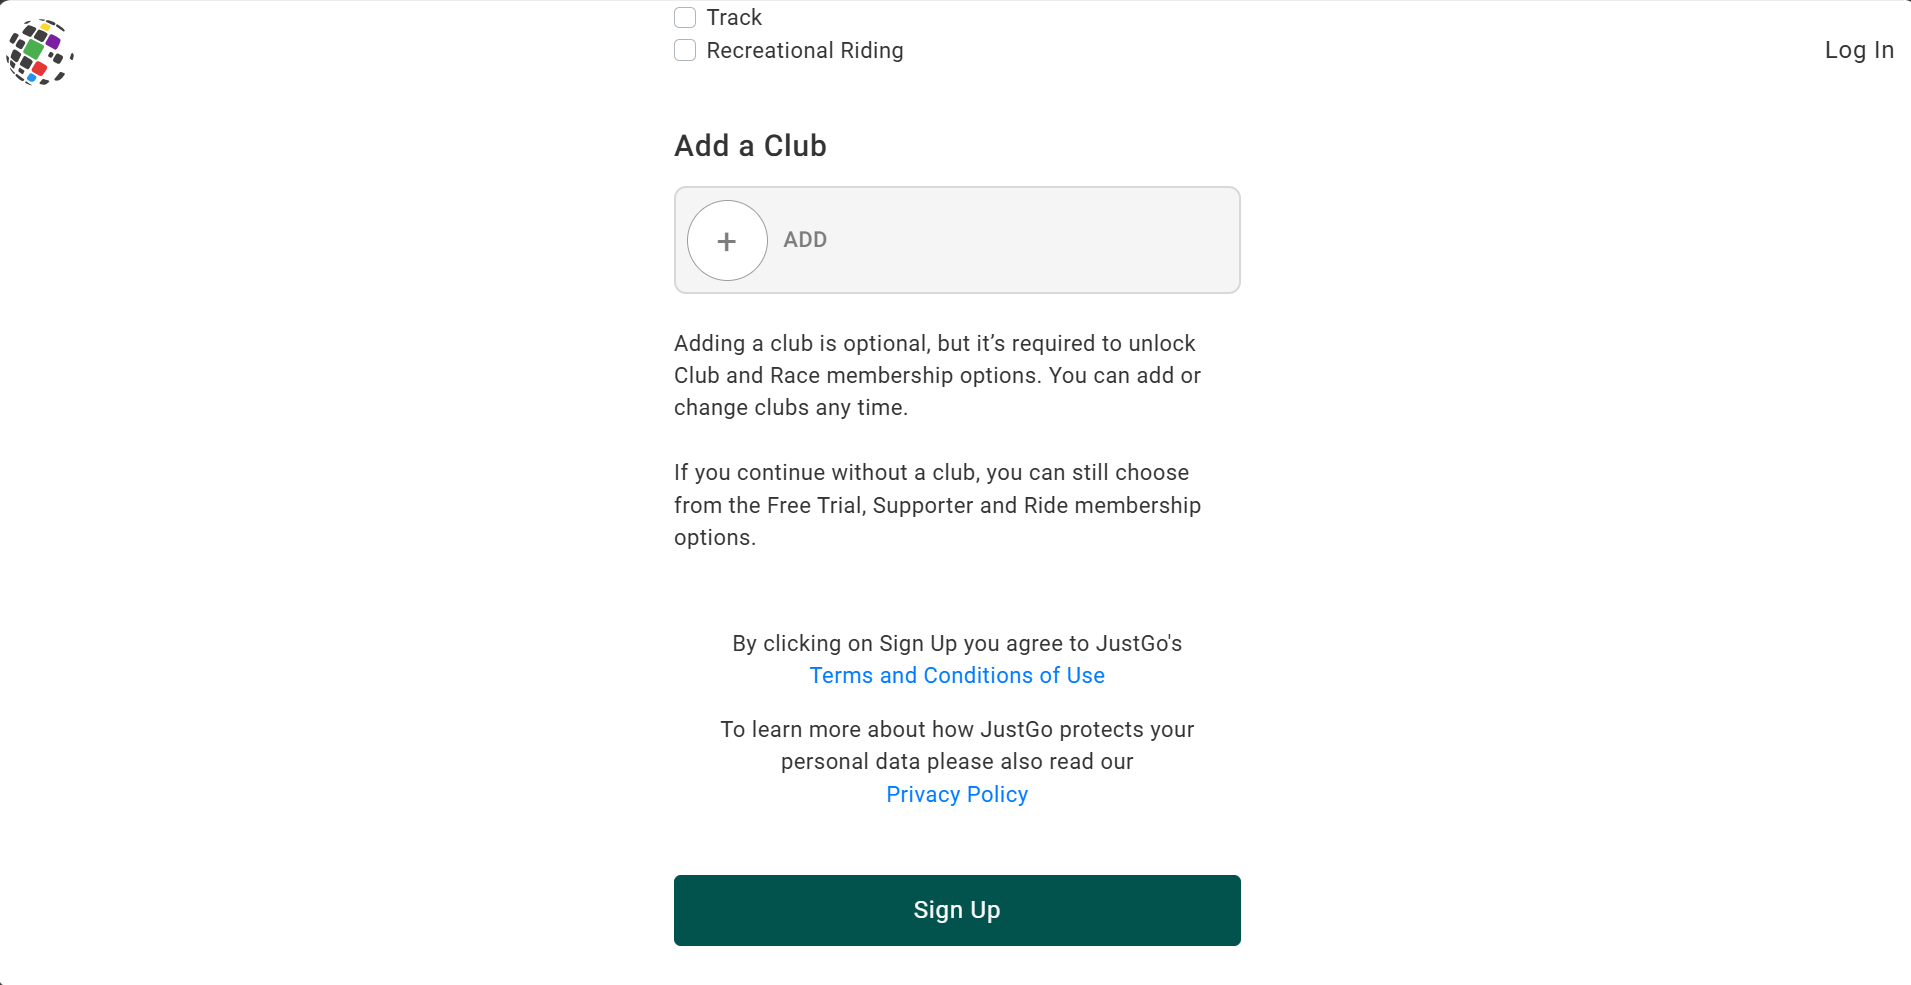The height and width of the screenshot is (985, 1911).
Task: Click the Add a Club heading
Action: pos(750,146)
